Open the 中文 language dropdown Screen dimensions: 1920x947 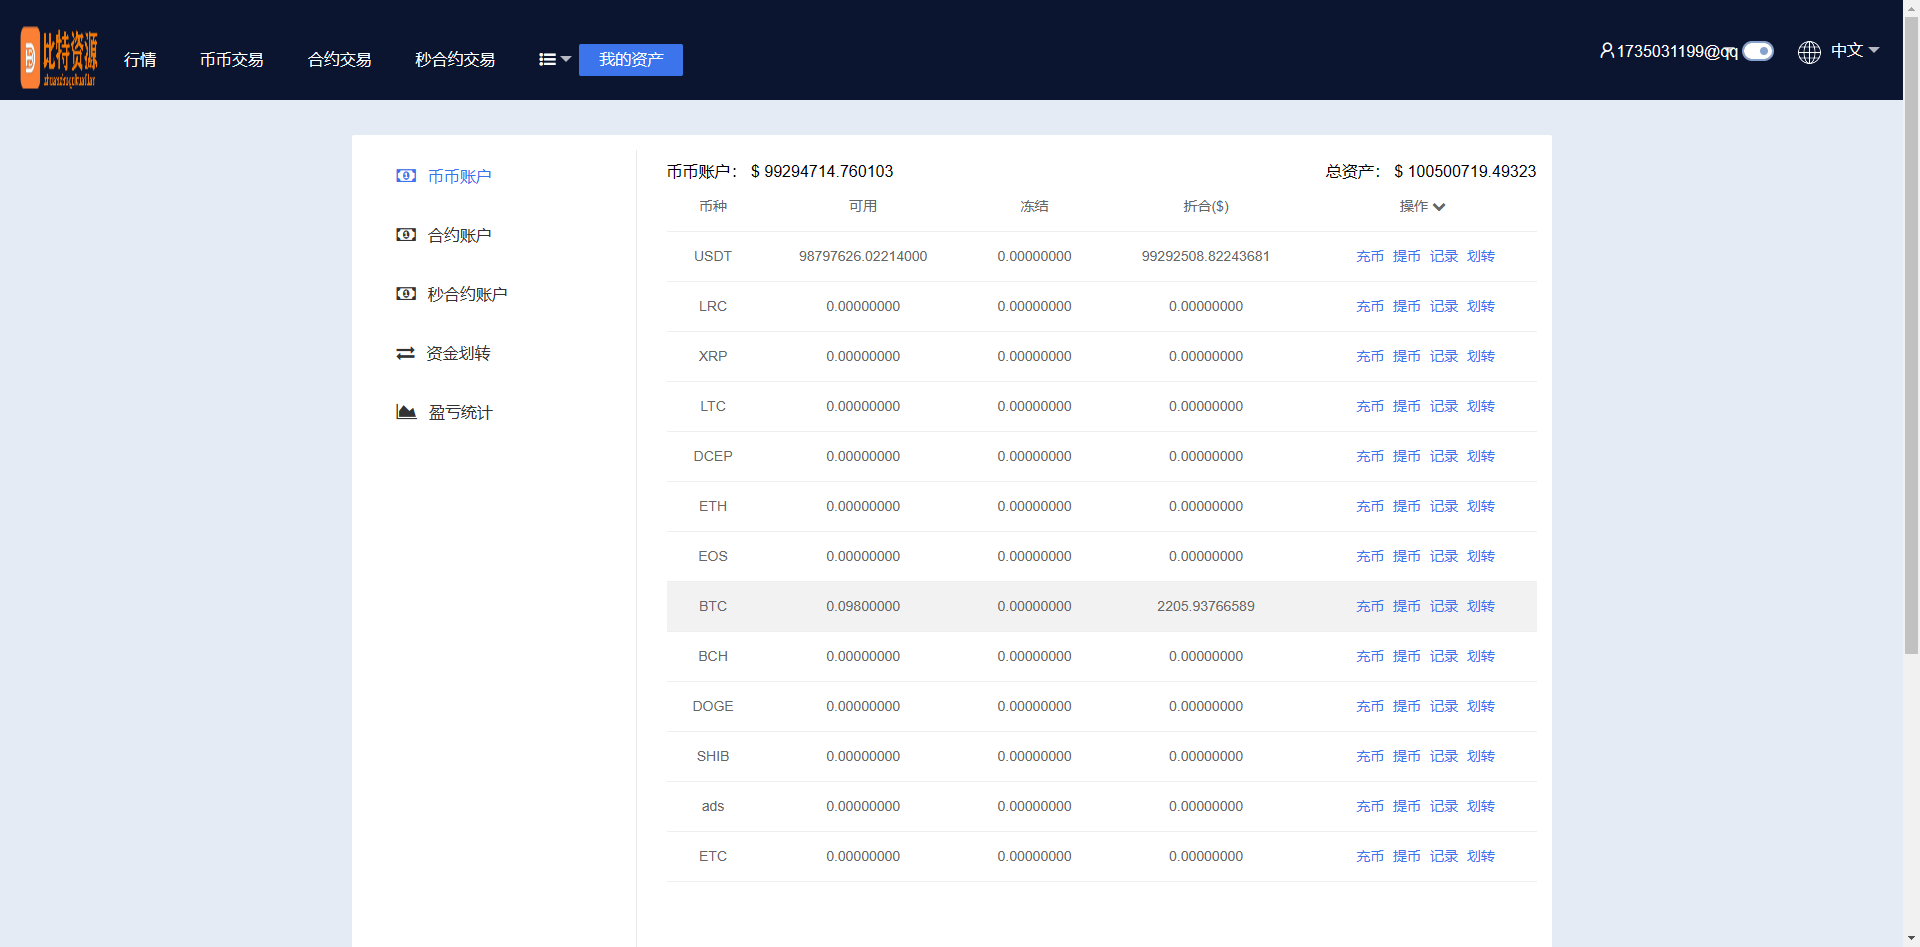click(x=1855, y=50)
